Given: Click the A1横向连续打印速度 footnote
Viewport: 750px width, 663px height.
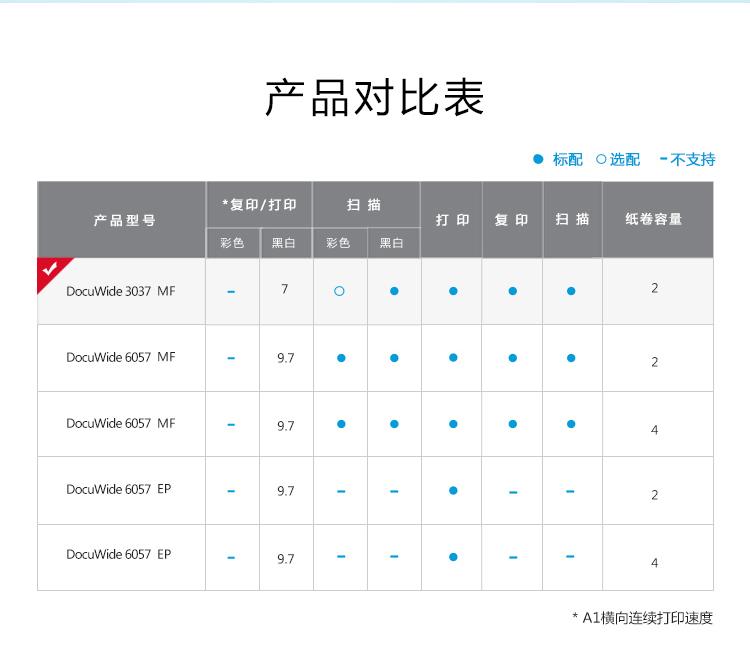Looking at the screenshot, I should [642, 618].
